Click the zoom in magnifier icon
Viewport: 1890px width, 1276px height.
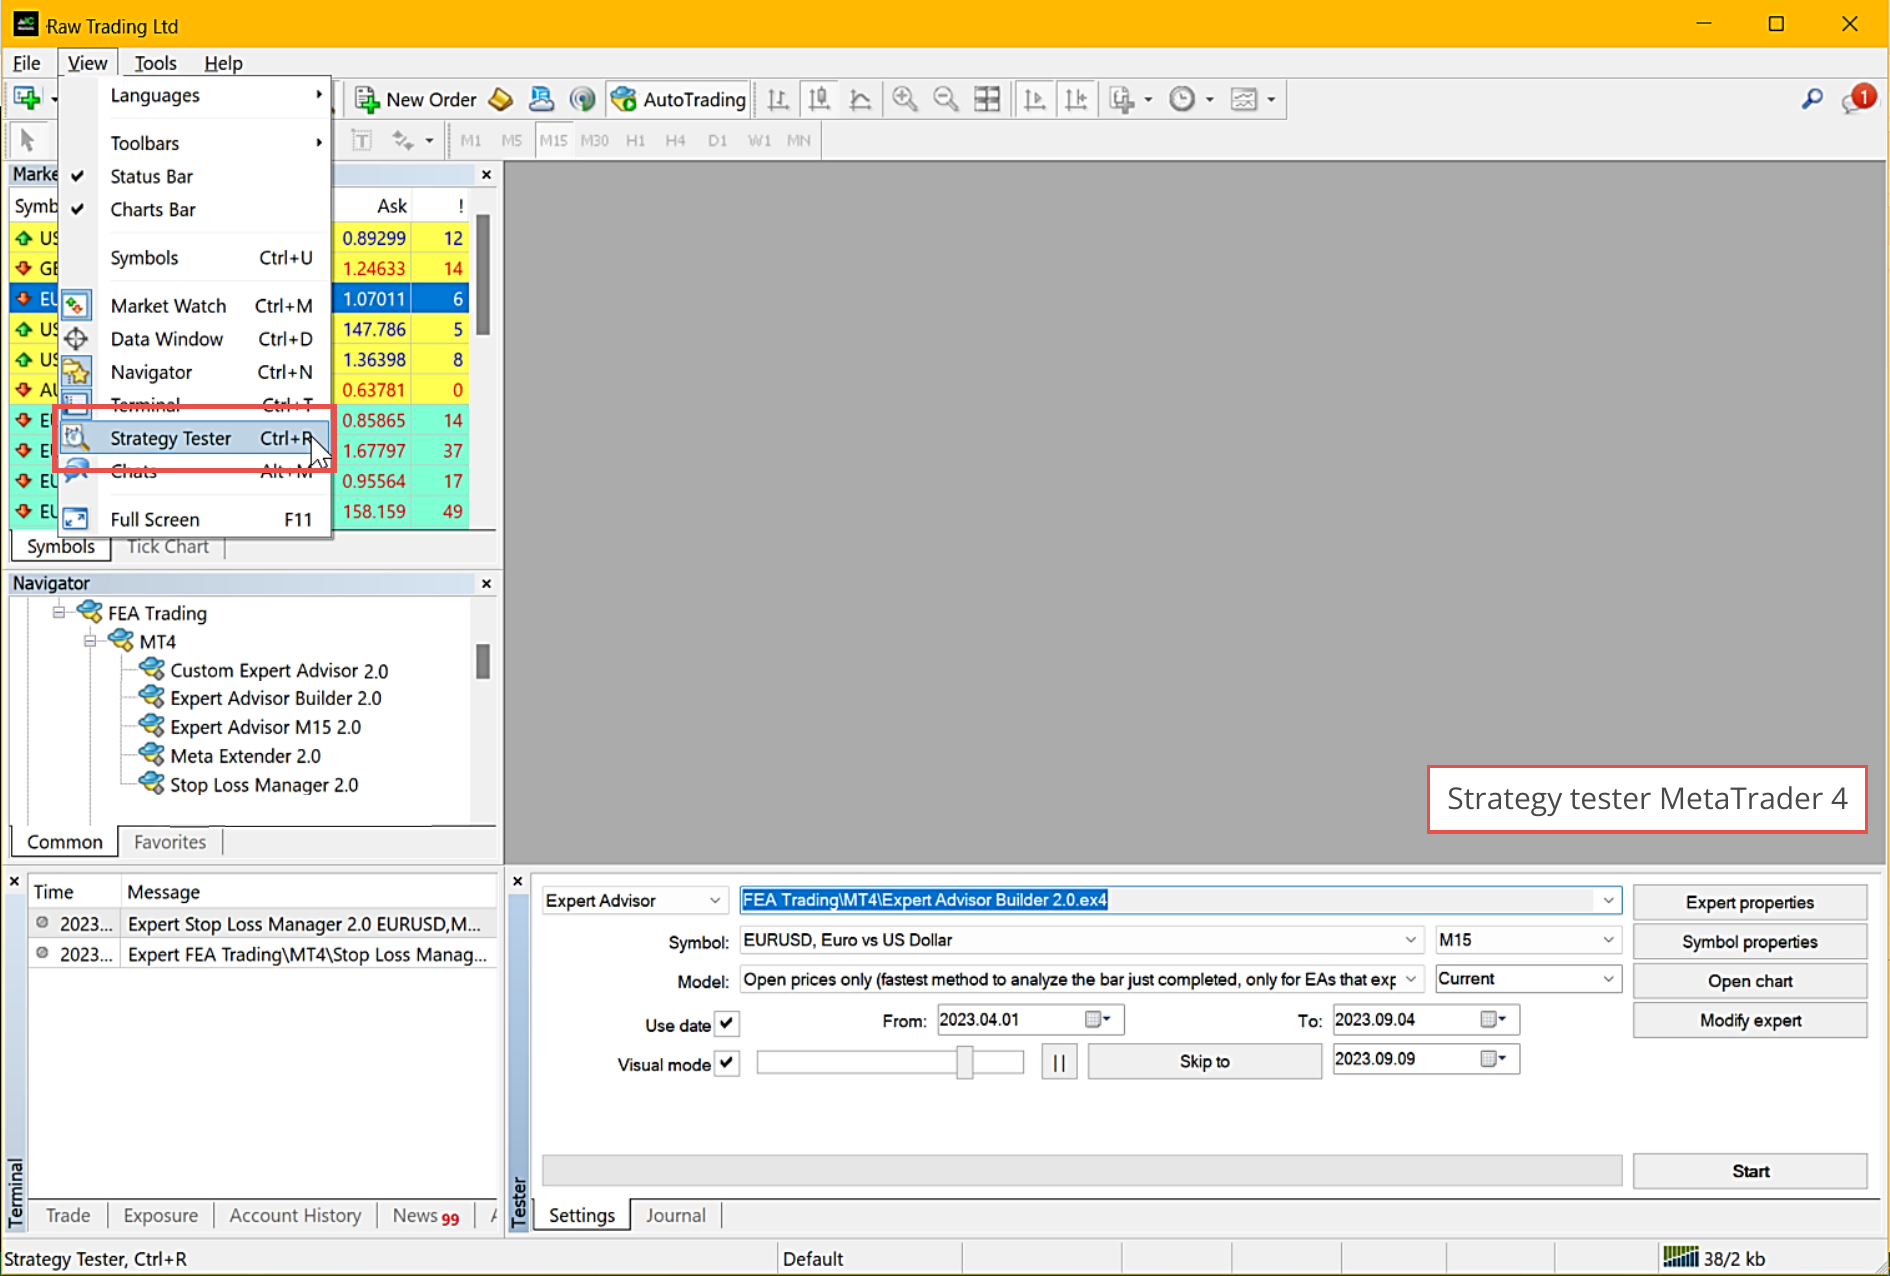tap(905, 99)
